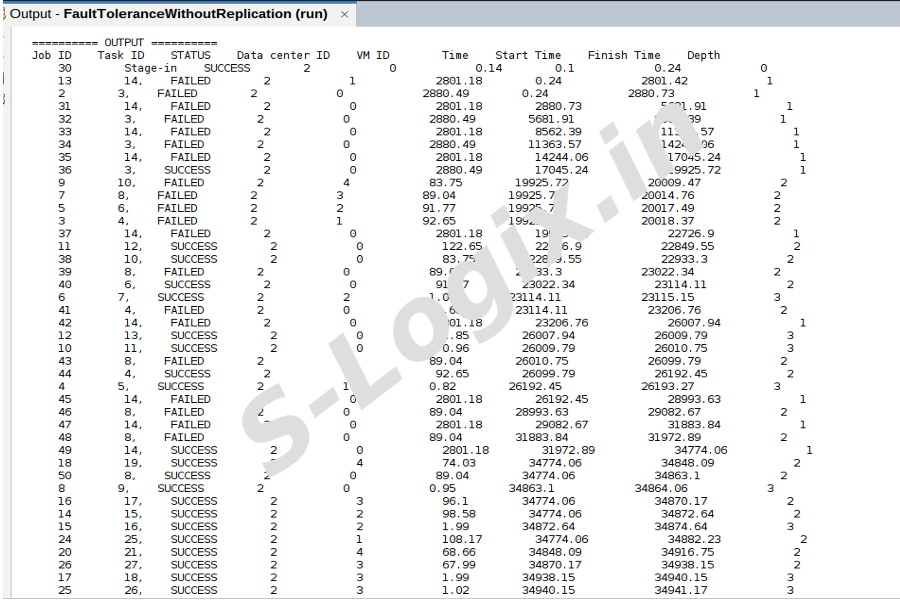Click SUCCESS status in job 36 row
This screenshot has width=900, height=600.
click(x=187, y=170)
